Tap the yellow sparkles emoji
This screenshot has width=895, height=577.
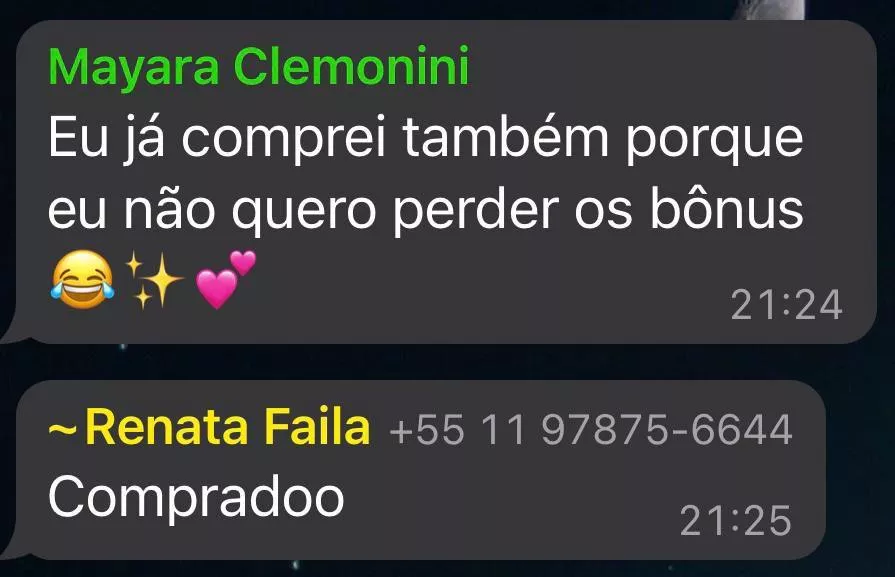[154, 280]
